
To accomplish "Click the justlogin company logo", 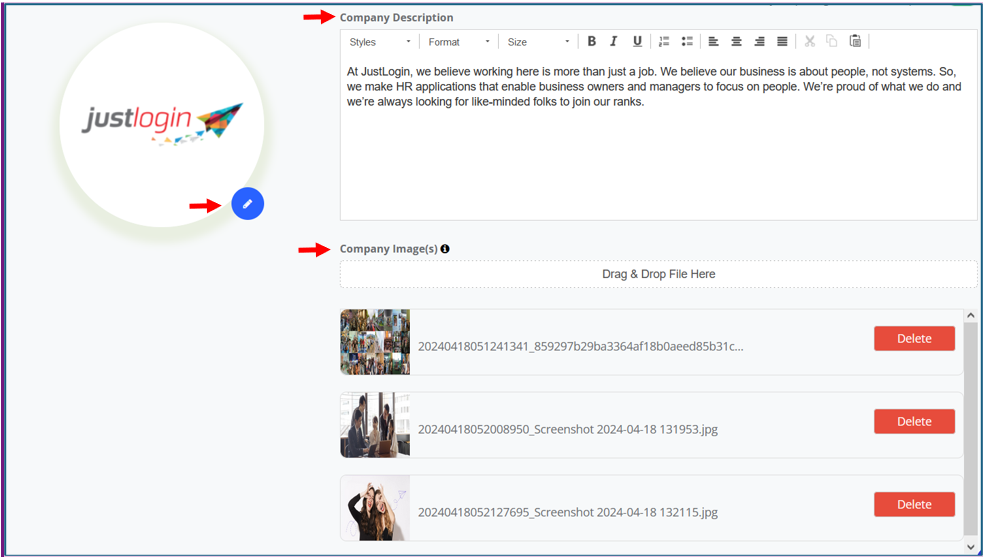I will pos(162,124).
